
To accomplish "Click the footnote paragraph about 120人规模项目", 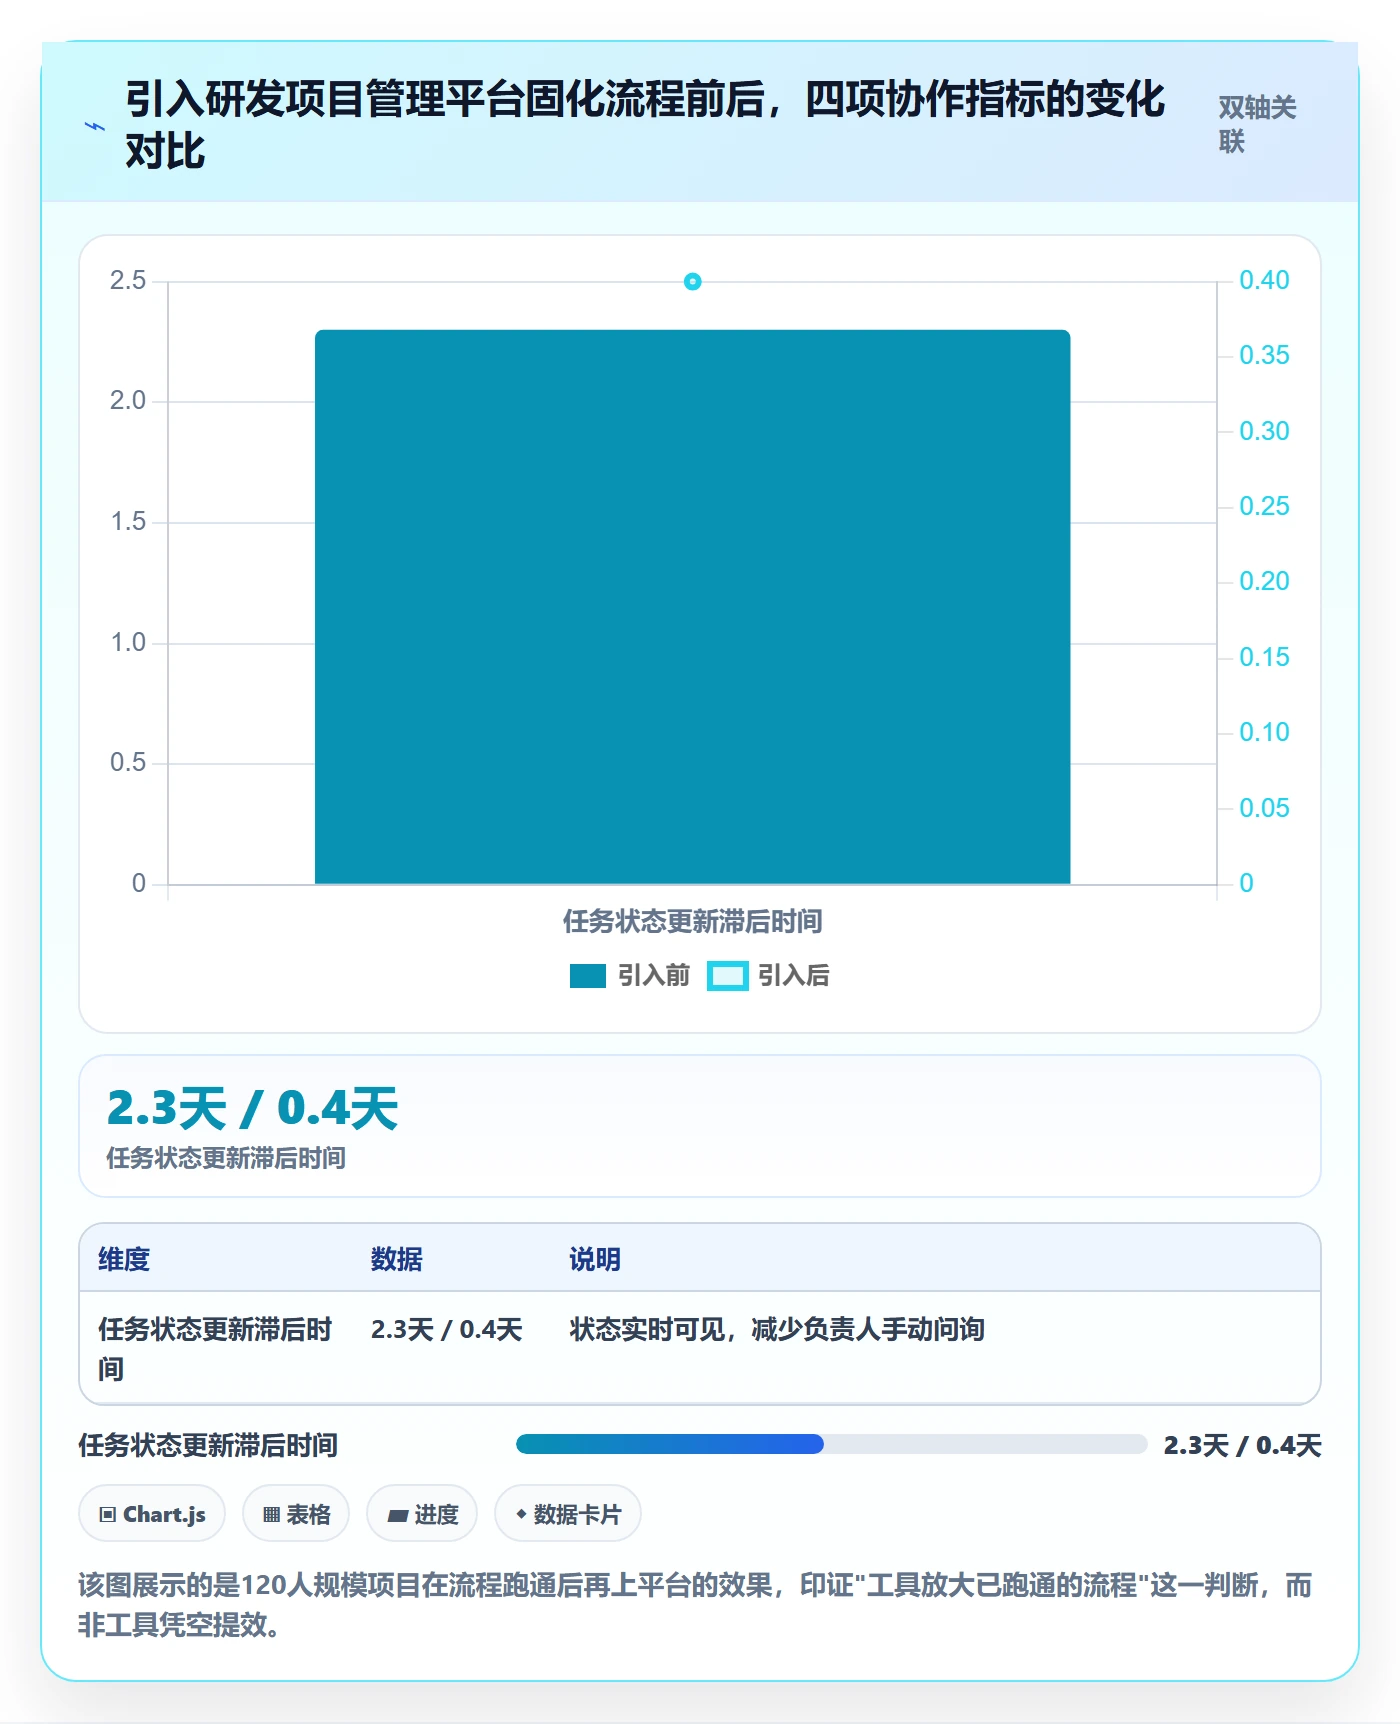I will (696, 1605).
